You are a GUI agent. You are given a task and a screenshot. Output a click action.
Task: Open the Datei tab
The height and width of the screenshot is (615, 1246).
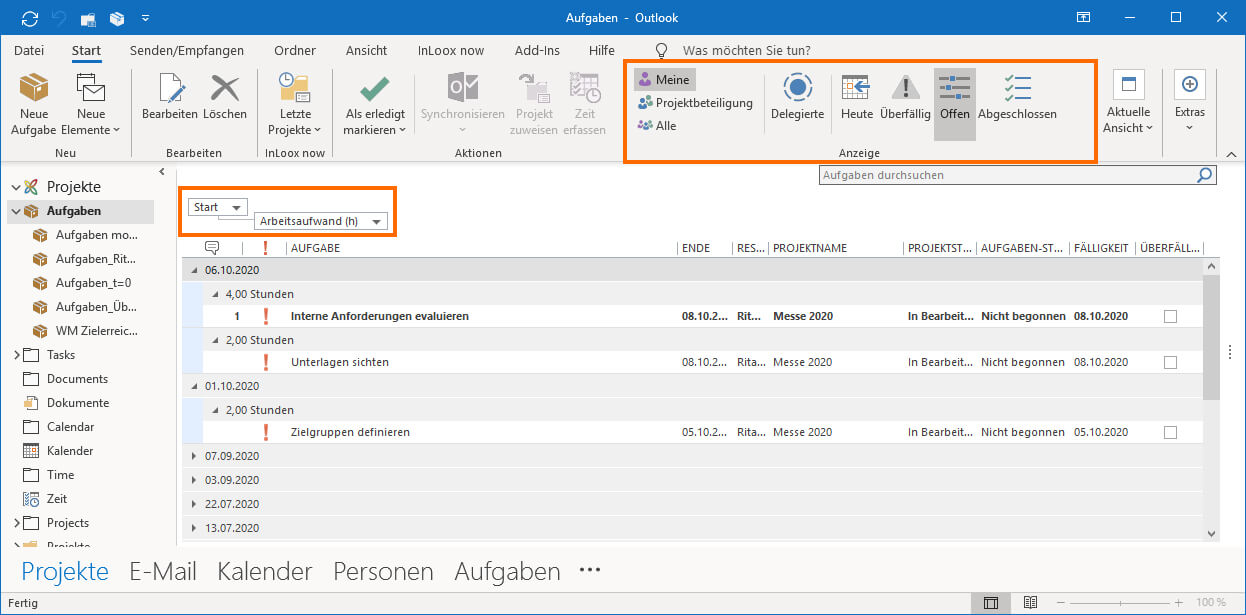29,50
